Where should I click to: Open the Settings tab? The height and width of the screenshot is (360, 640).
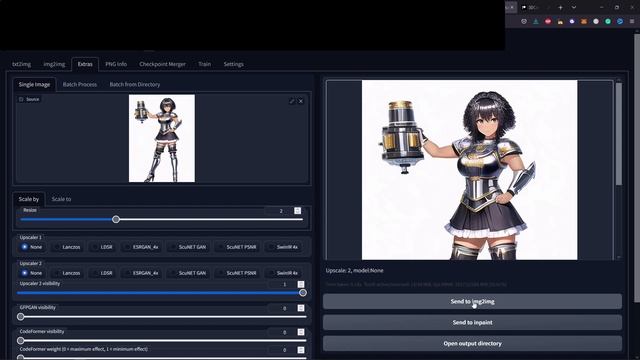(233, 64)
